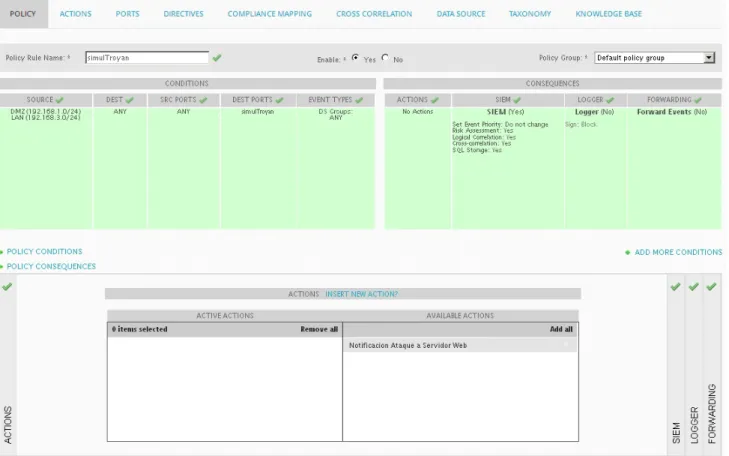Click checkmark above vertical FORWARDING tab

[x=711, y=287]
